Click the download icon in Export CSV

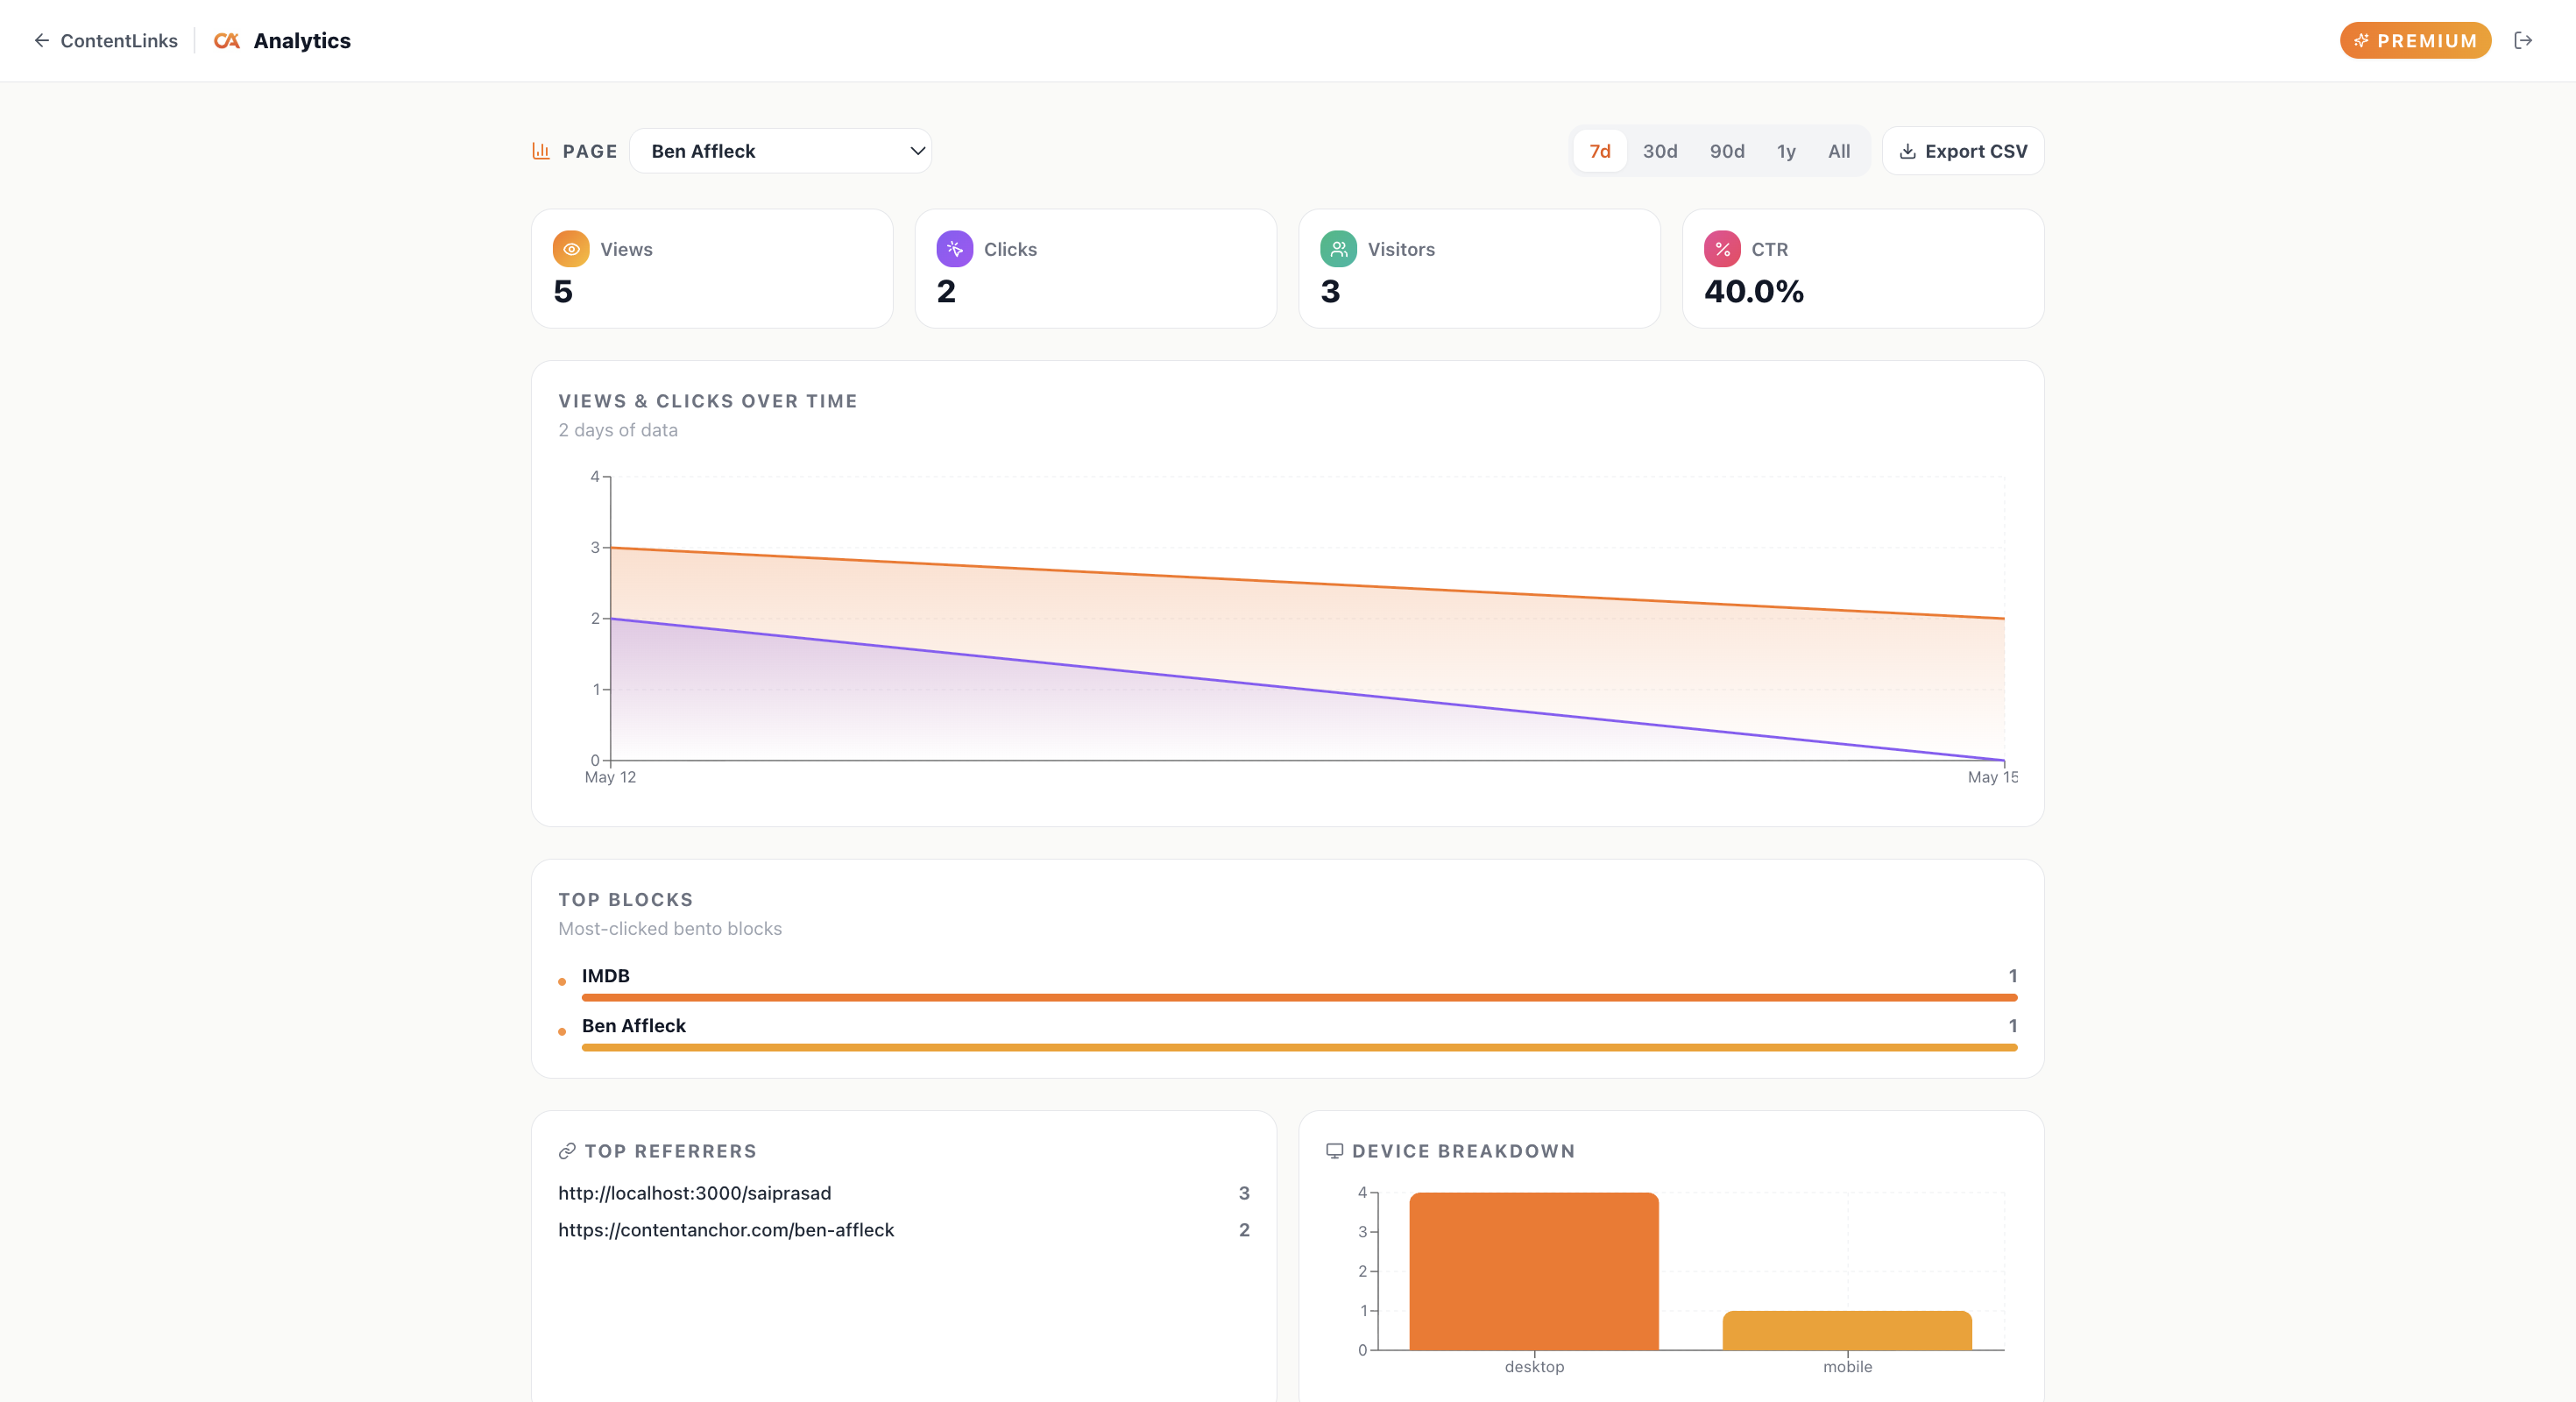point(1908,152)
